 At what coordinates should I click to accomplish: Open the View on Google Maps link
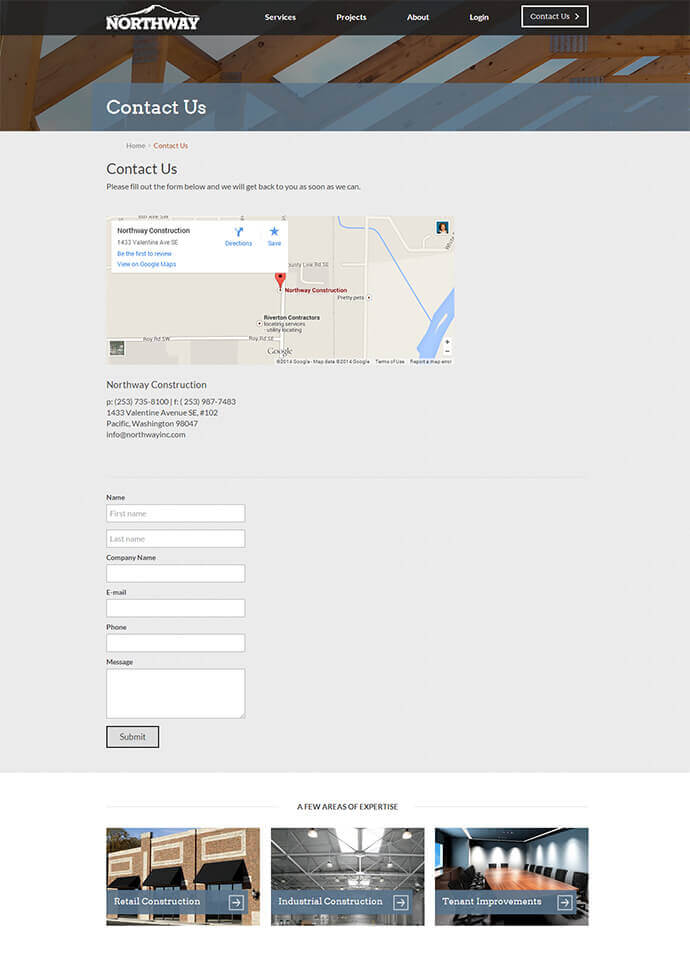pyautogui.click(x=146, y=264)
